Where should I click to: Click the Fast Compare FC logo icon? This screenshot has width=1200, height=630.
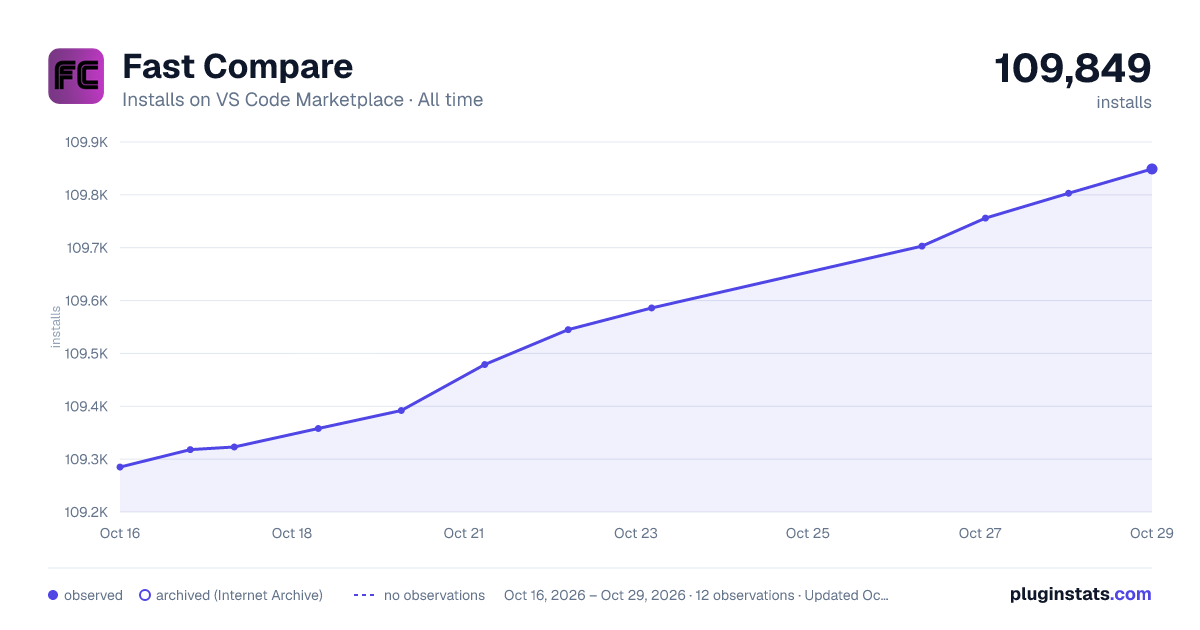76,76
